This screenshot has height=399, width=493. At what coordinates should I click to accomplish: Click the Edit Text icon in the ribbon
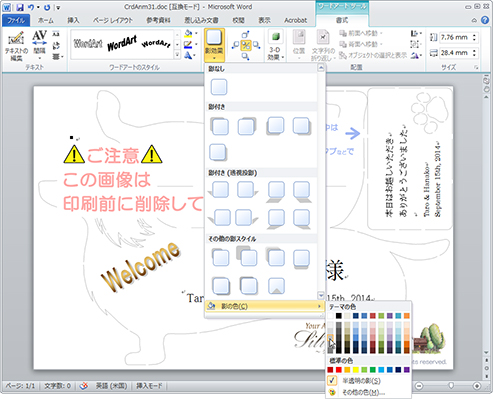coord(16,46)
